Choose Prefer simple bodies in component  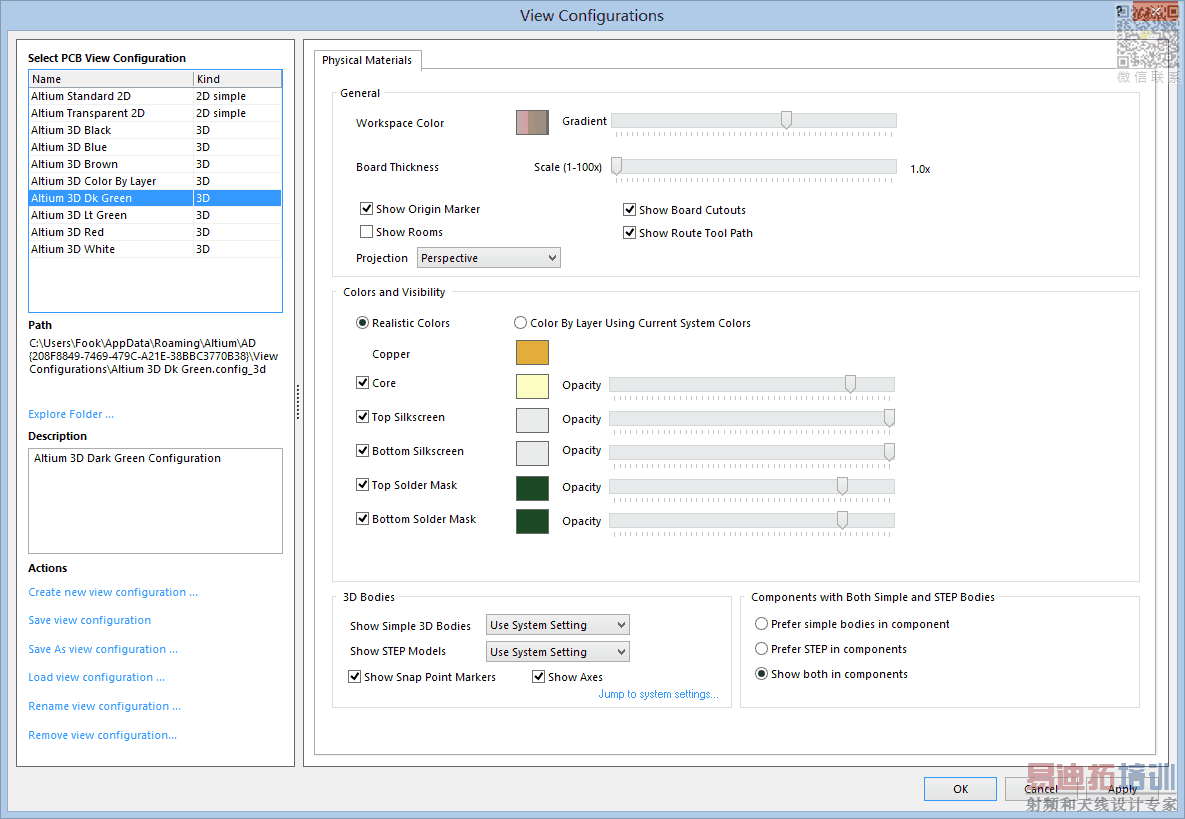tap(761, 623)
